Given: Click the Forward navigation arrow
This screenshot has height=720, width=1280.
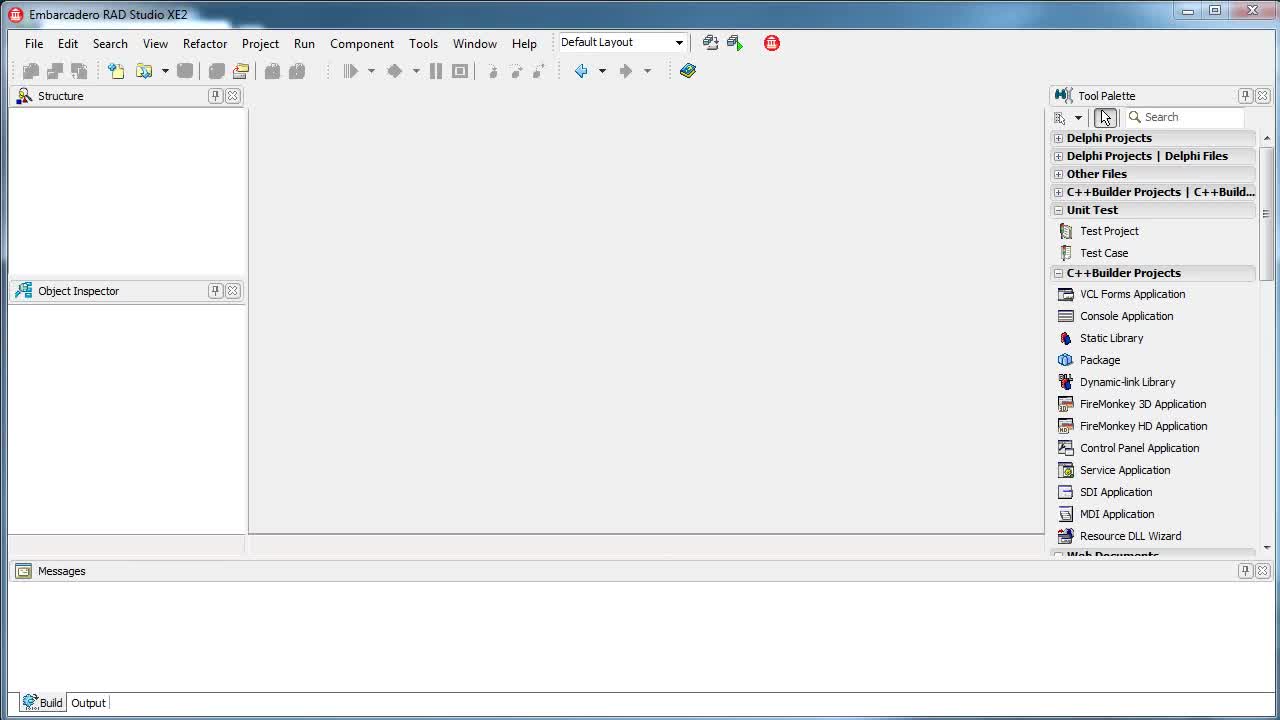Looking at the screenshot, I should click(x=626, y=71).
